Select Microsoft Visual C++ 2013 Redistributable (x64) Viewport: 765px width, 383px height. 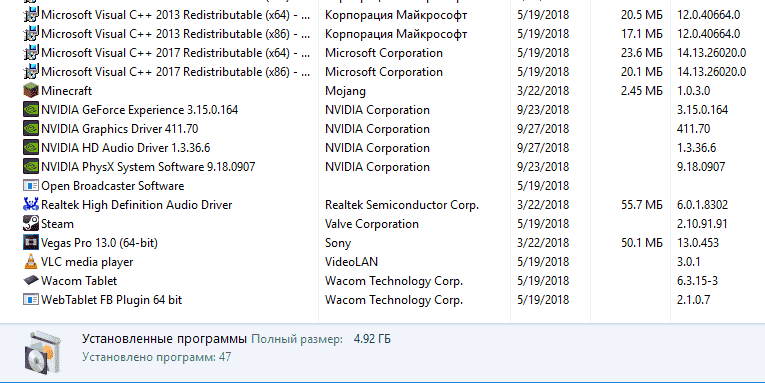point(175,15)
